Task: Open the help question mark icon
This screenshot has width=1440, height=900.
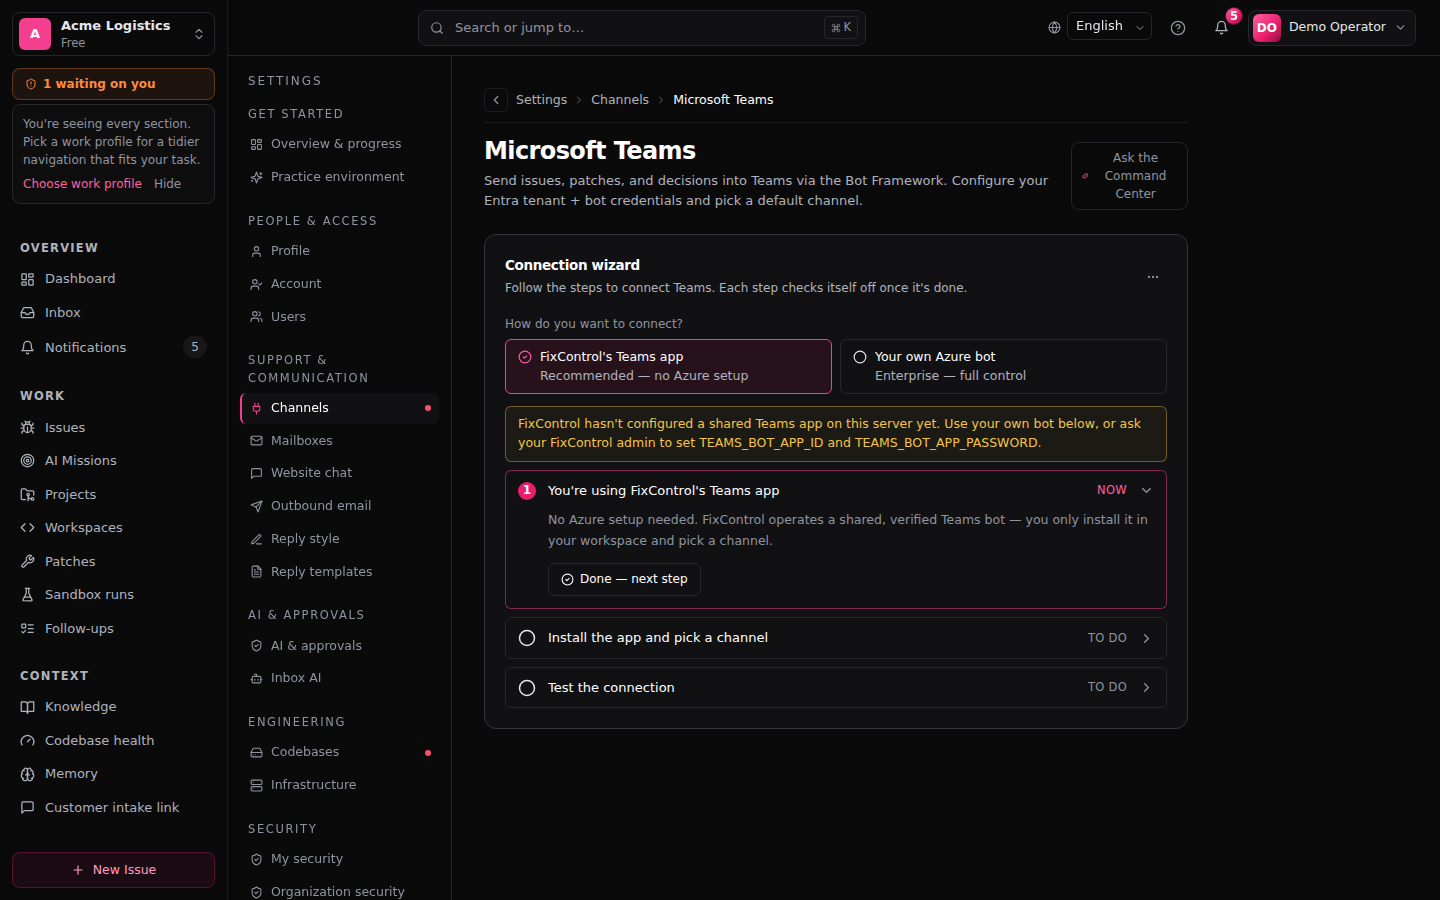Action: point(1178,28)
